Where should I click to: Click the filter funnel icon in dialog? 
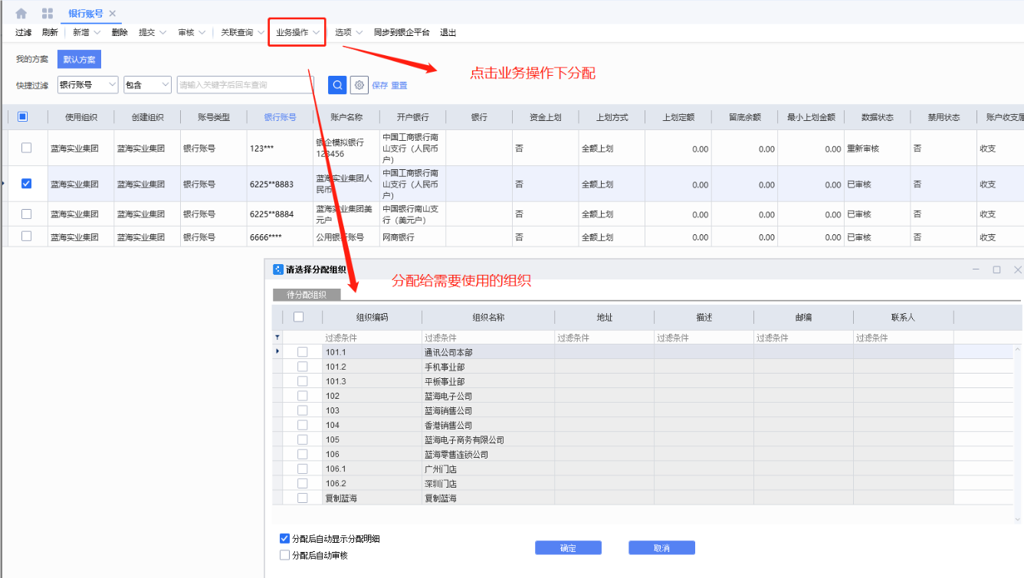click(278, 338)
